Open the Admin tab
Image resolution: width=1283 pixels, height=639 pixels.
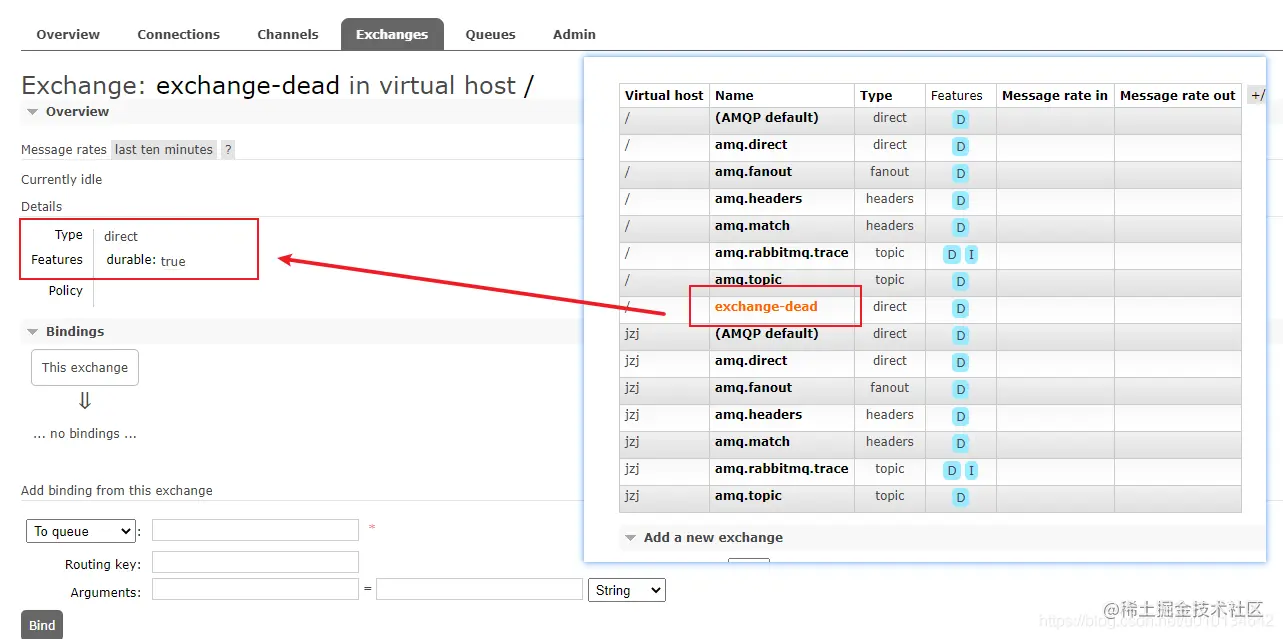coord(574,34)
